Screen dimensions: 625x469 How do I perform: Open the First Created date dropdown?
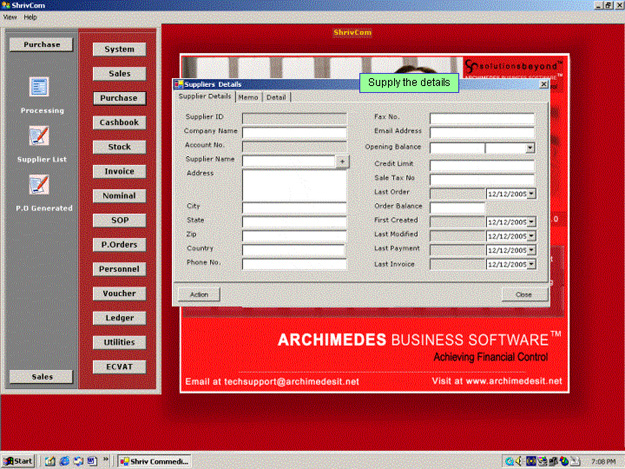[x=531, y=222]
